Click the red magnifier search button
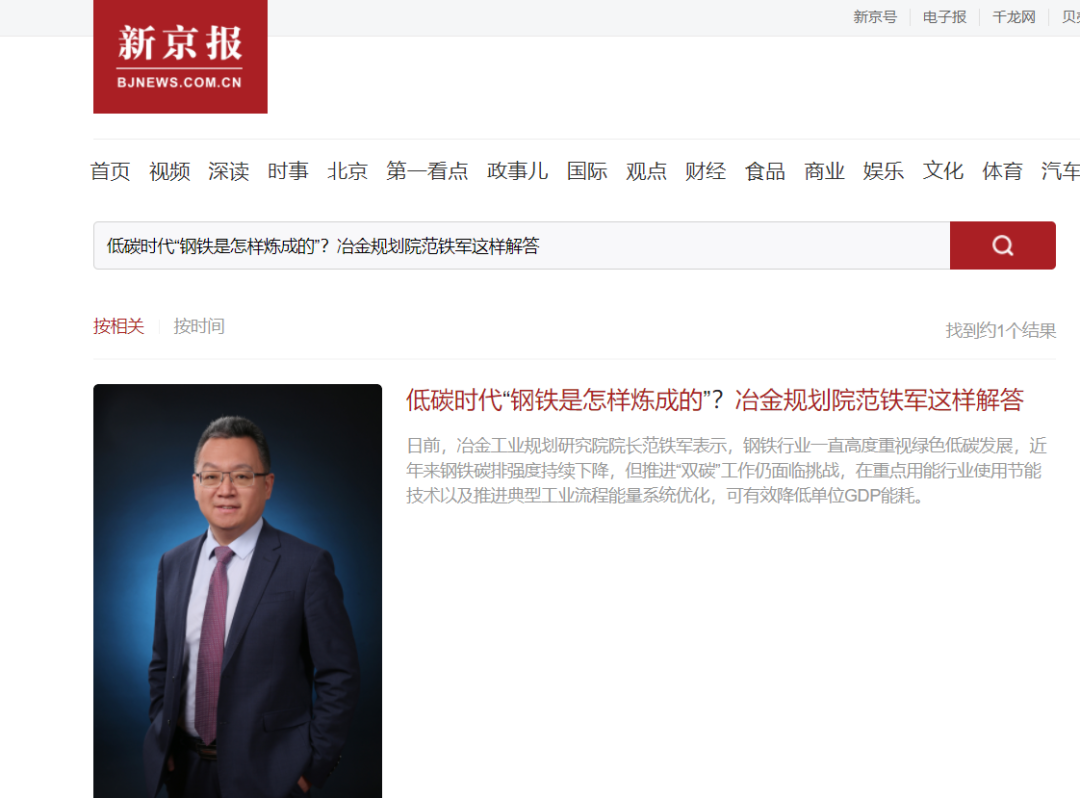 (x=1002, y=246)
